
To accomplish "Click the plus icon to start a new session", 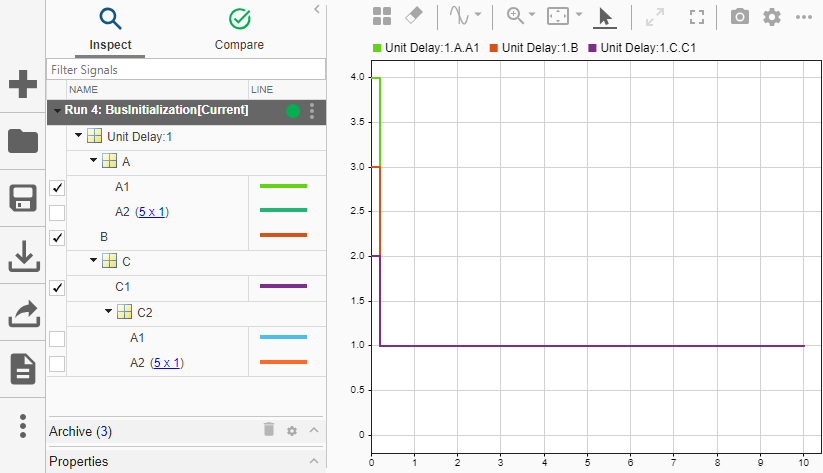I will [x=23, y=84].
